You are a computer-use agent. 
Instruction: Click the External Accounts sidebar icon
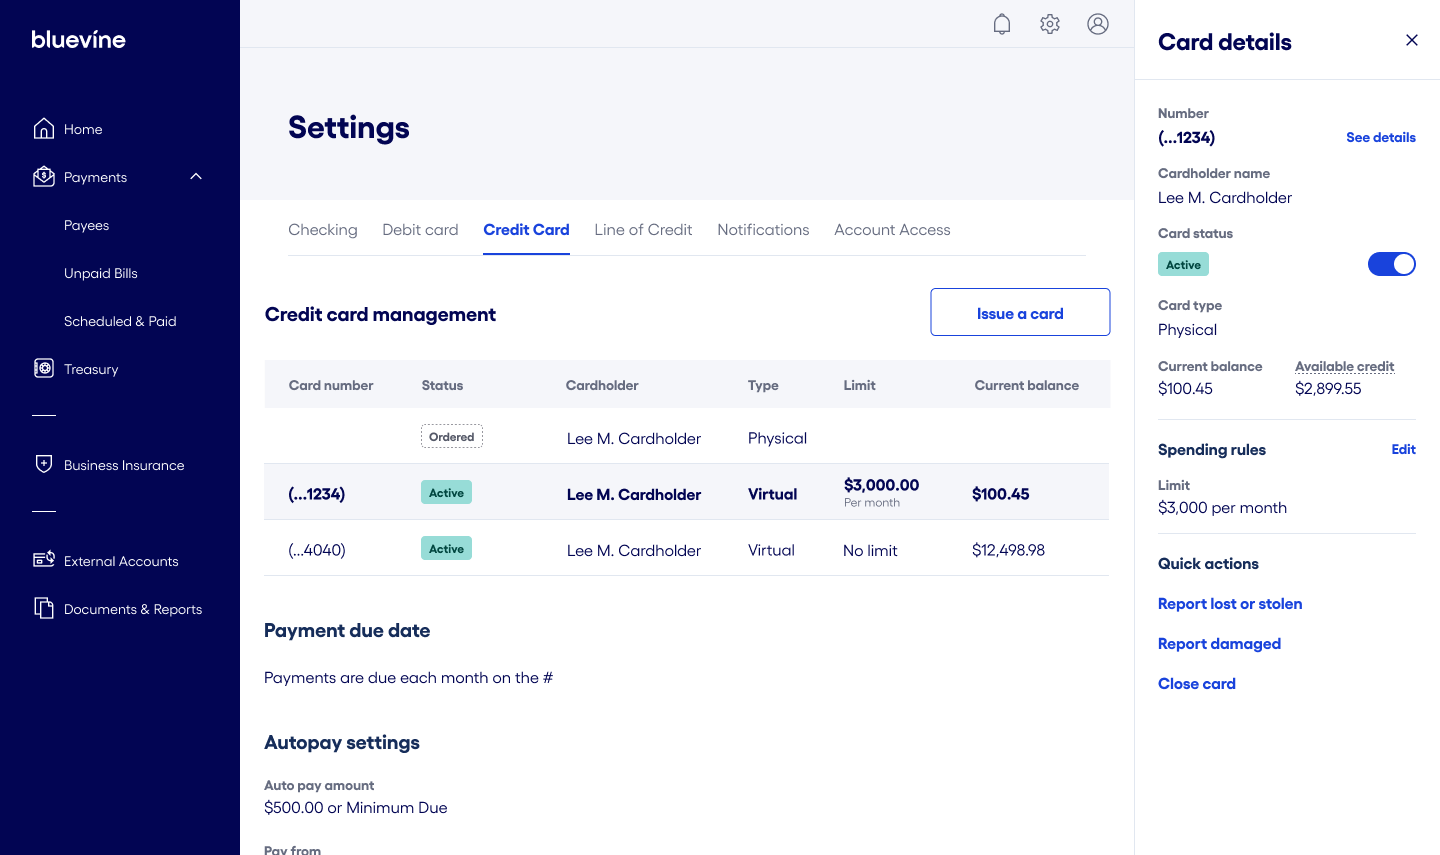[x=43, y=560]
